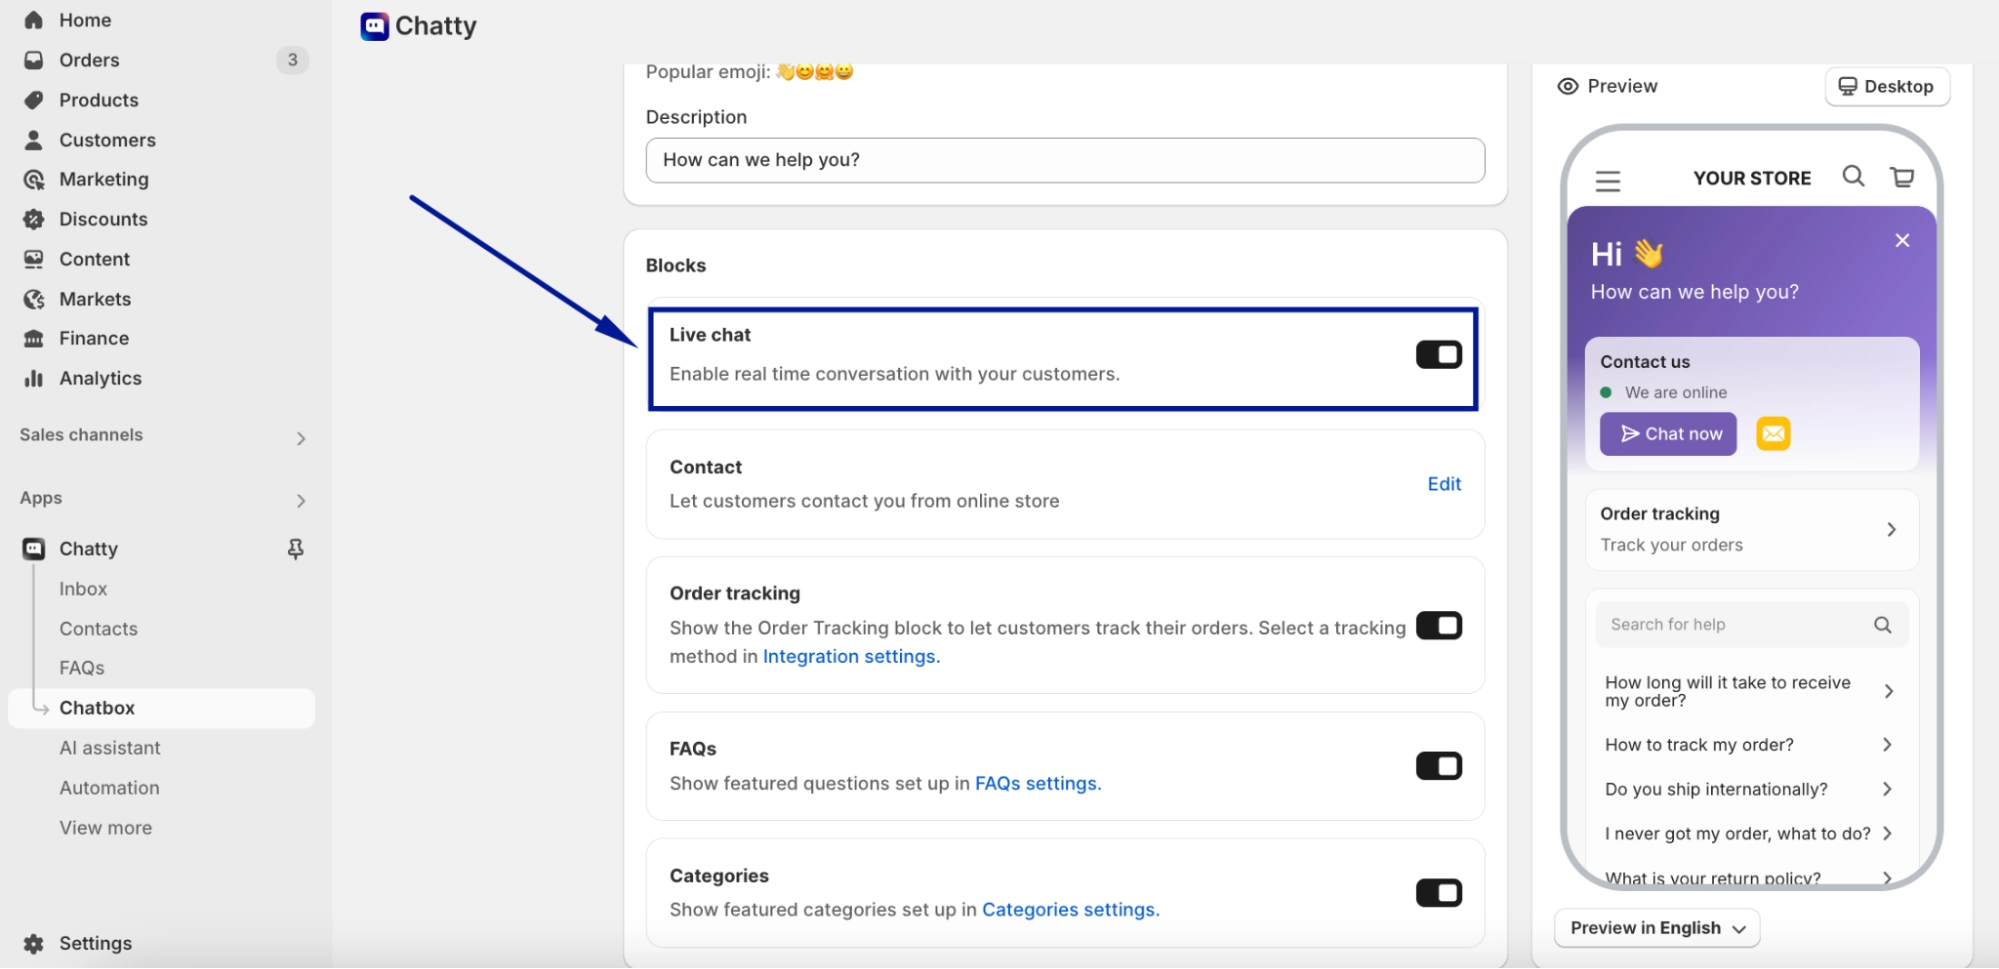This screenshot has height=969, width=1999.
Task: Disable the FAQs block toggle
Action: pyautogui.click(x=1438, y=765)
